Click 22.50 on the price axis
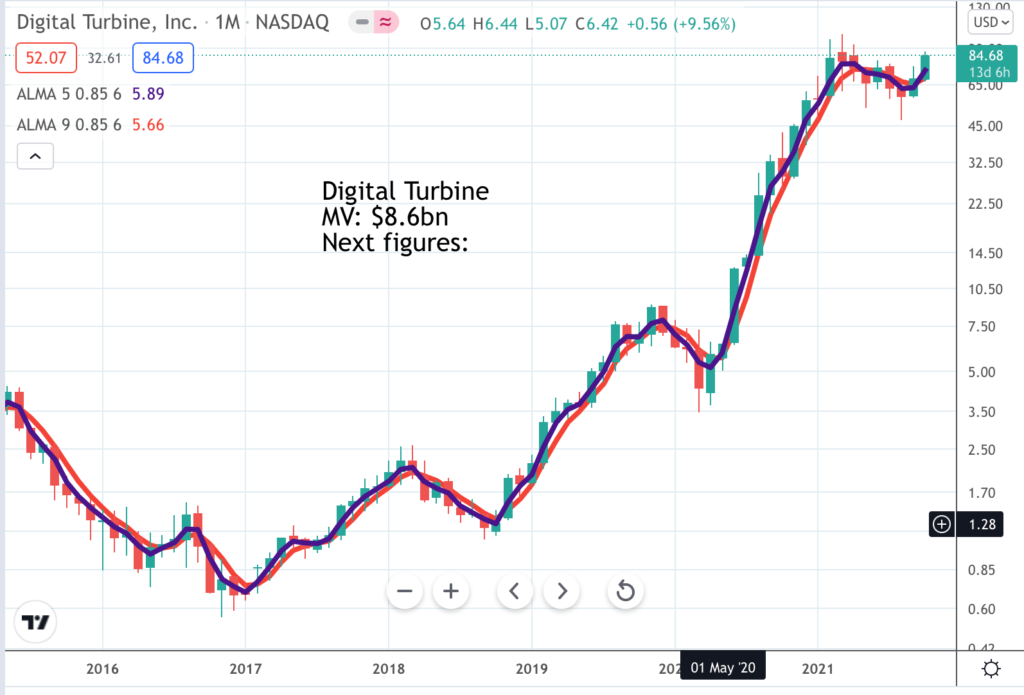The width and height of the screenshot is (1024, 695). pos(985,204)
